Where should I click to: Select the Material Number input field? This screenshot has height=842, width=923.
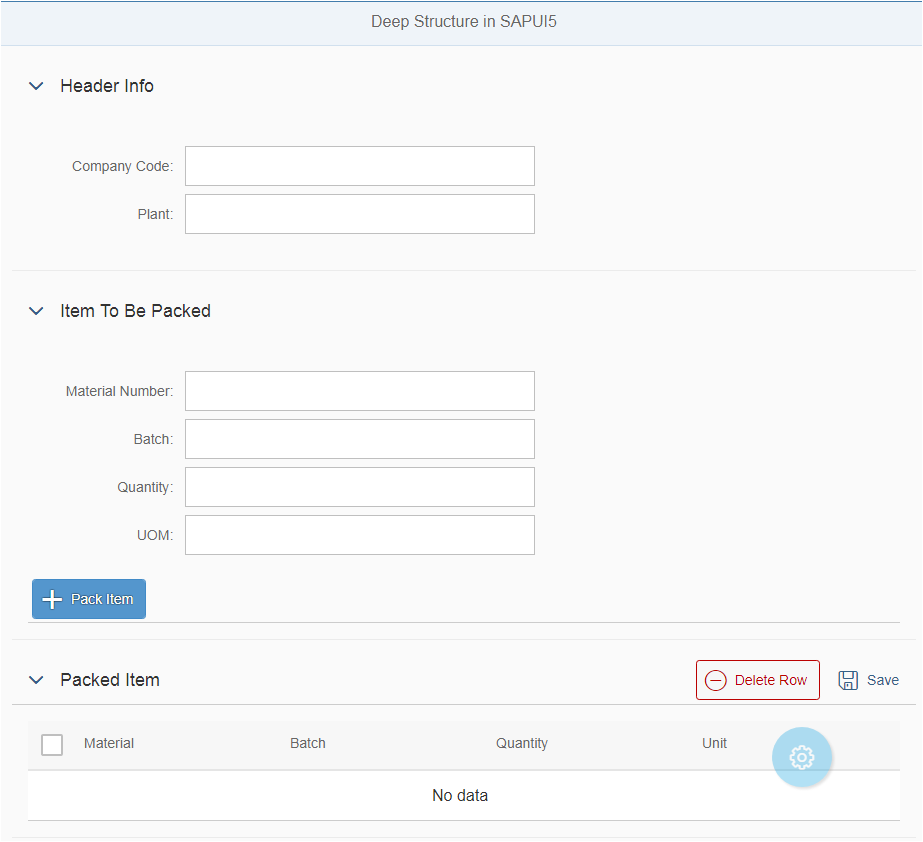(360, 391)
